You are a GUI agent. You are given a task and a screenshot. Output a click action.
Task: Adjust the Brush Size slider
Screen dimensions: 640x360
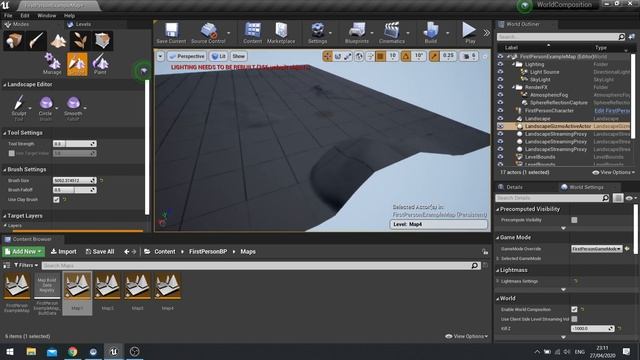(74, 180)
